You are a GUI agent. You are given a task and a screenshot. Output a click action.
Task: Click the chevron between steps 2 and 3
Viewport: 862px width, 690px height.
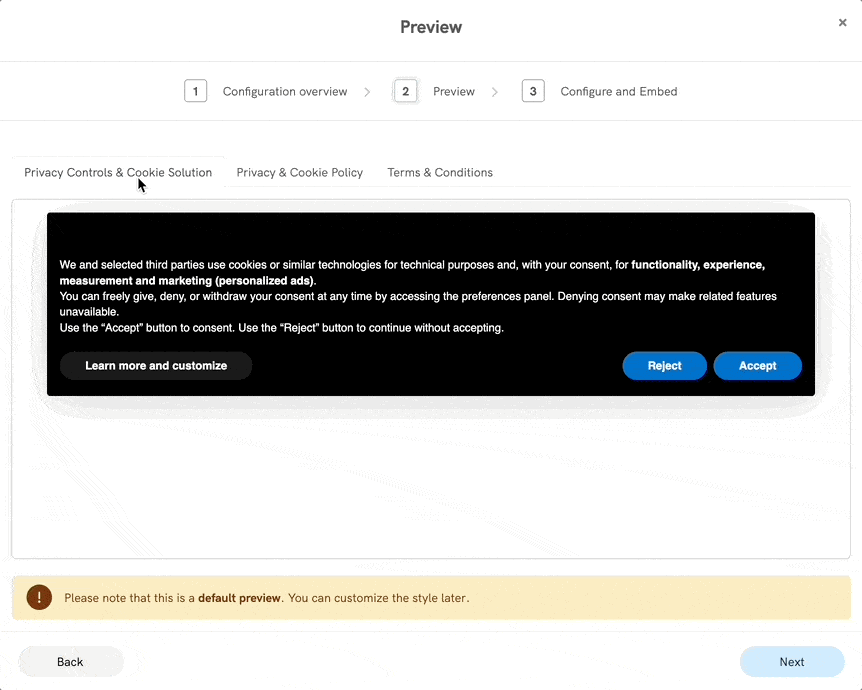pyautogui.click(x=496, y=91)
